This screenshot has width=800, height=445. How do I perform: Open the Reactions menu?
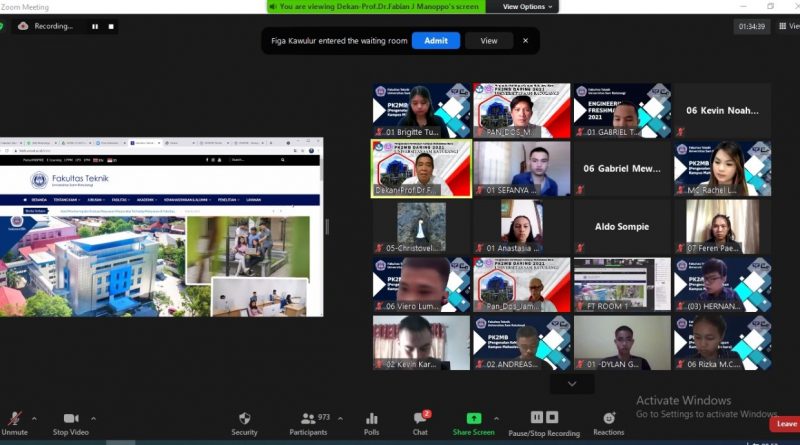click(x=609, y=424)
